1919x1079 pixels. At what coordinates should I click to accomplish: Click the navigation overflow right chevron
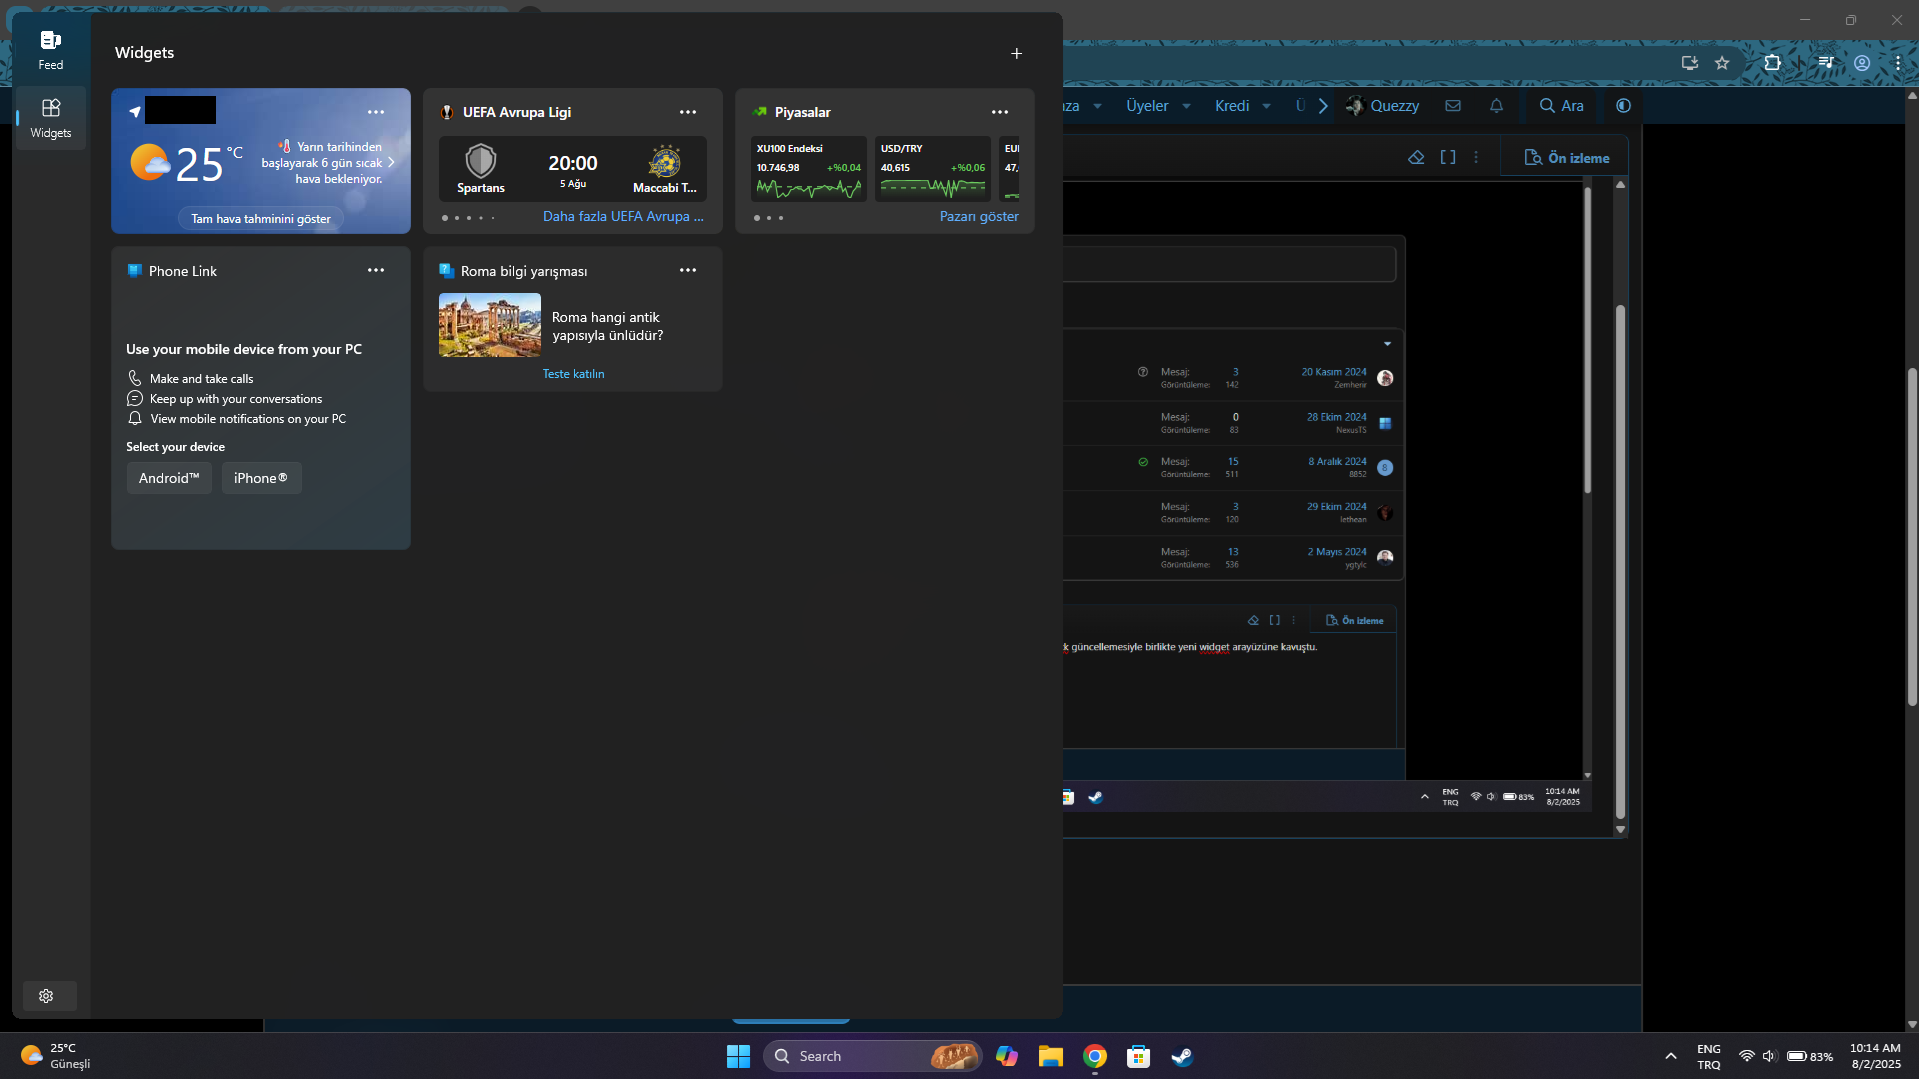(x=1323, y=106)
